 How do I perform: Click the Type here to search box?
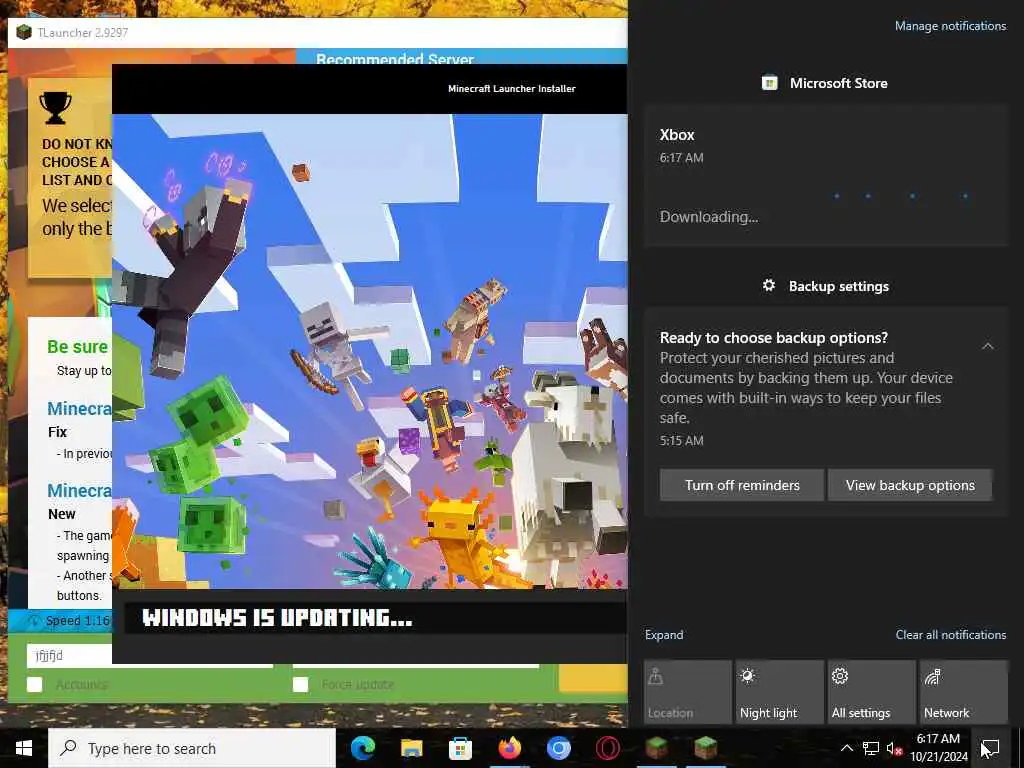click(192, 748)
